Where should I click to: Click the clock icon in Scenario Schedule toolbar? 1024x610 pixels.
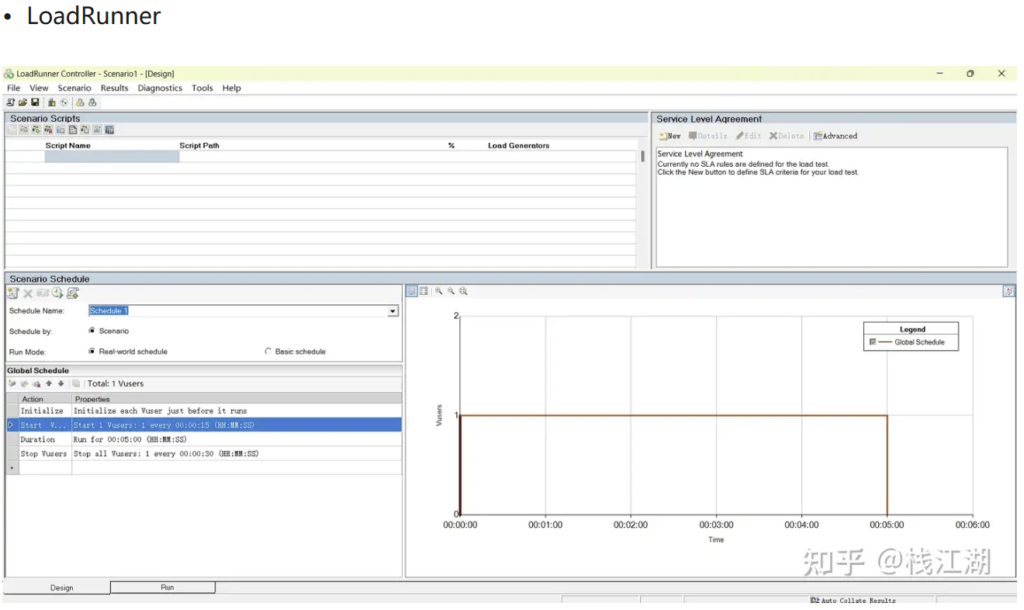pos(58,293)
